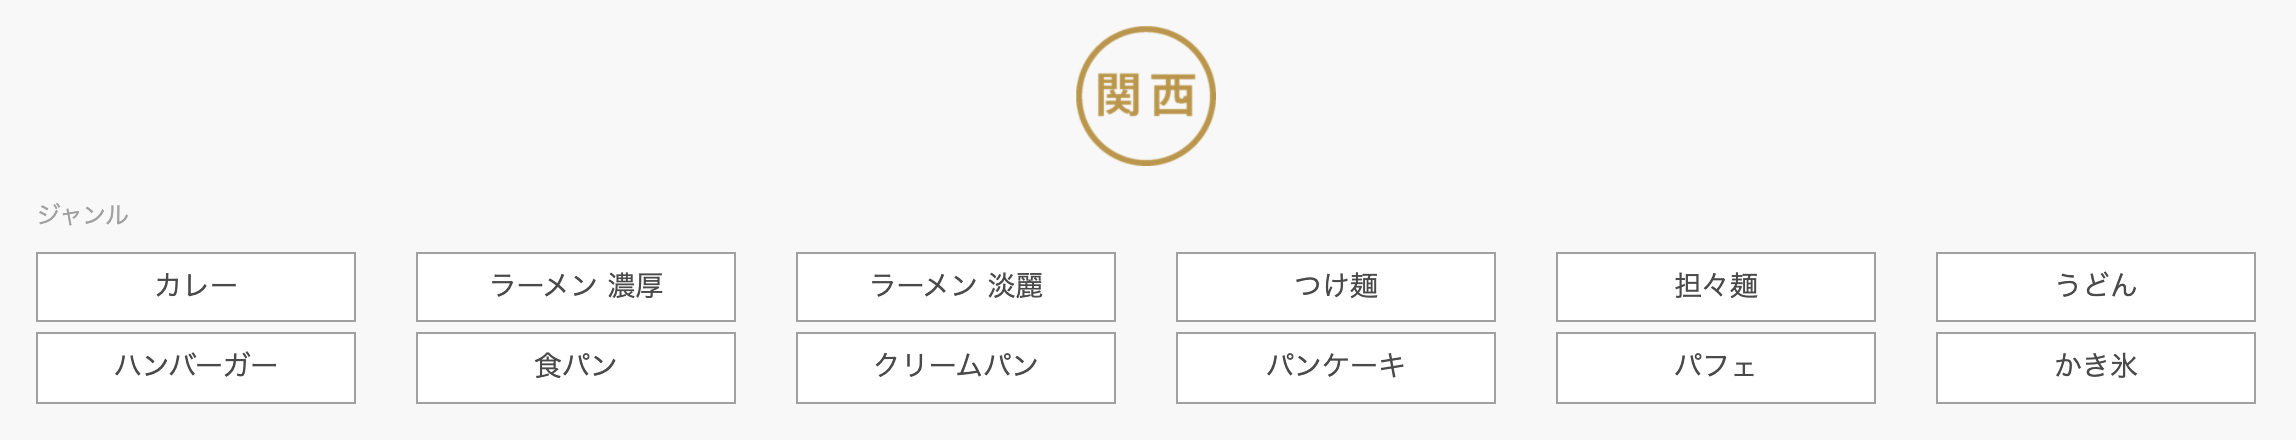This screenshot has width=2296, height=440.
Task: Open the パンケーキ genre
Action: 1336,367
